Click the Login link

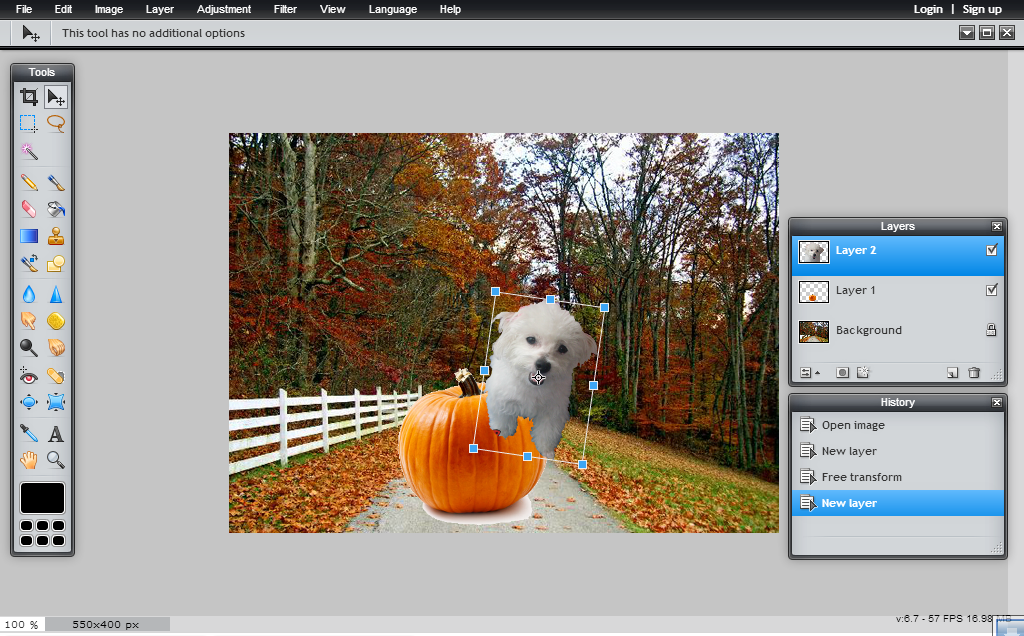pyautogui.click(x=928, y=9)
